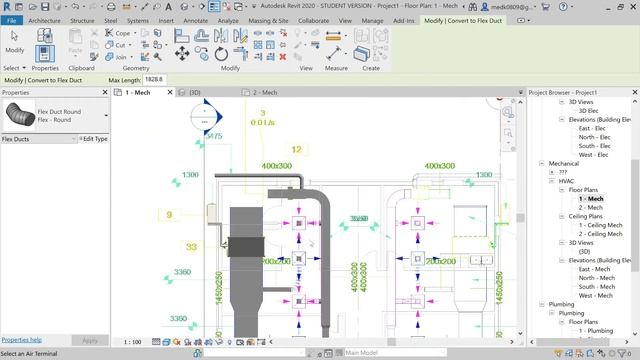640x360 pixels.
Task: Select 2 - Ceiling Mech in Project Browser
Action: (x=600, y=234)
